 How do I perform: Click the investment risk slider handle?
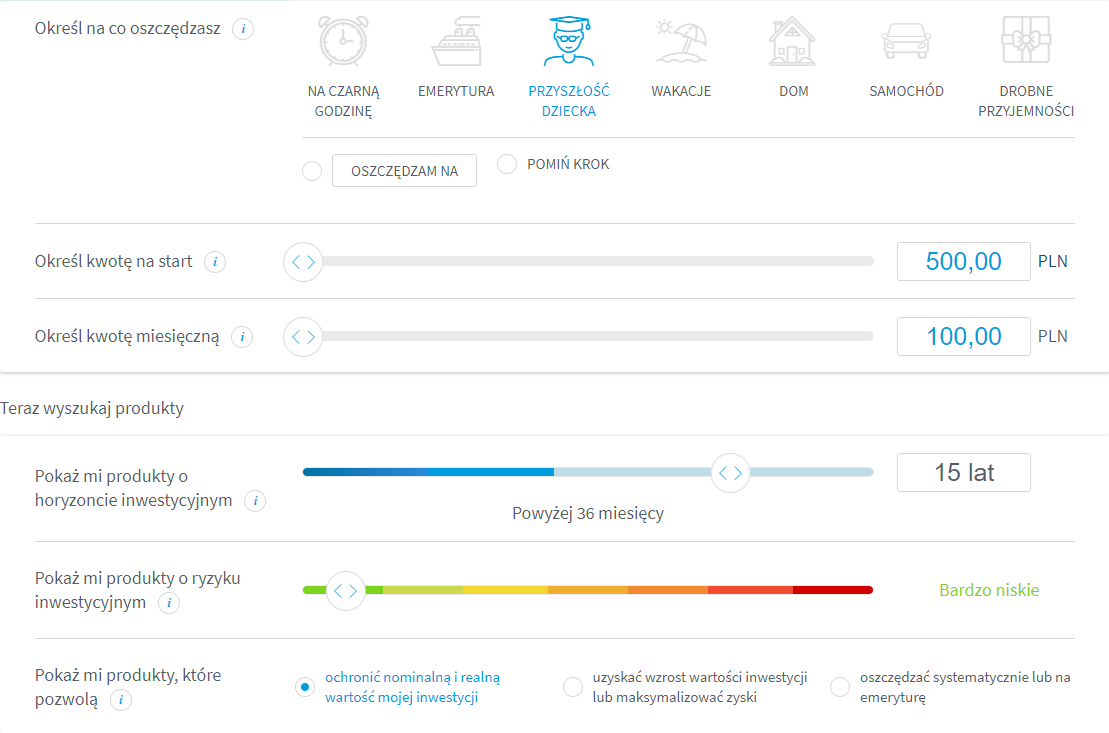point(346,591)
